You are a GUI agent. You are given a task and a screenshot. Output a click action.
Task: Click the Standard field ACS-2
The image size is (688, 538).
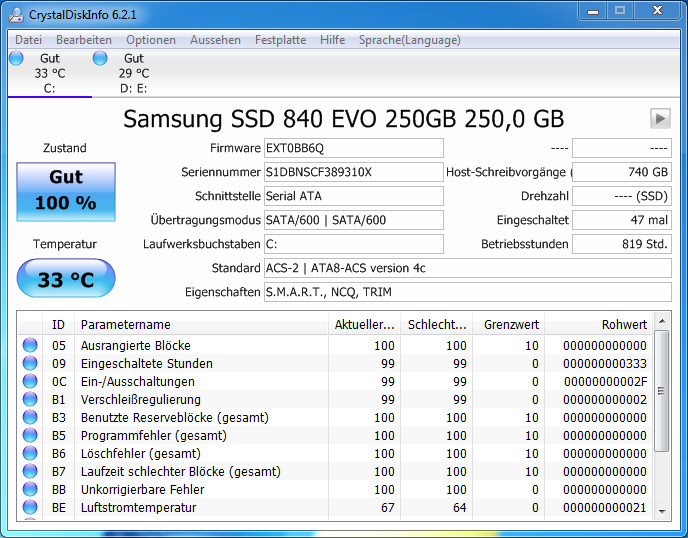468,268
